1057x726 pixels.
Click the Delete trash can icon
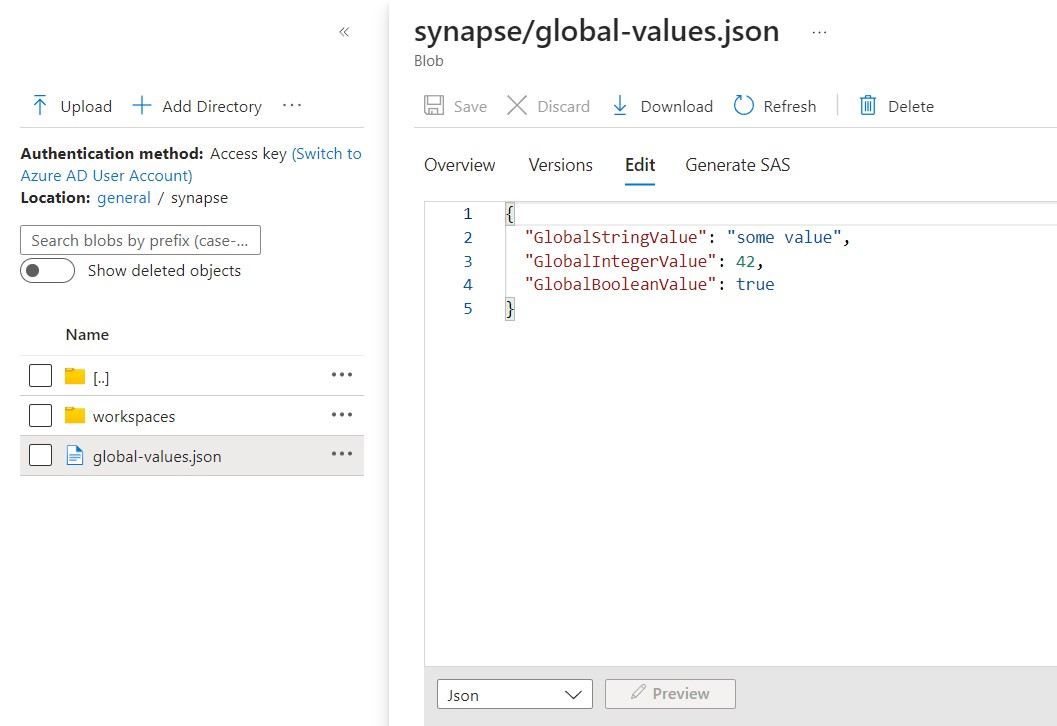click(868, 105)
